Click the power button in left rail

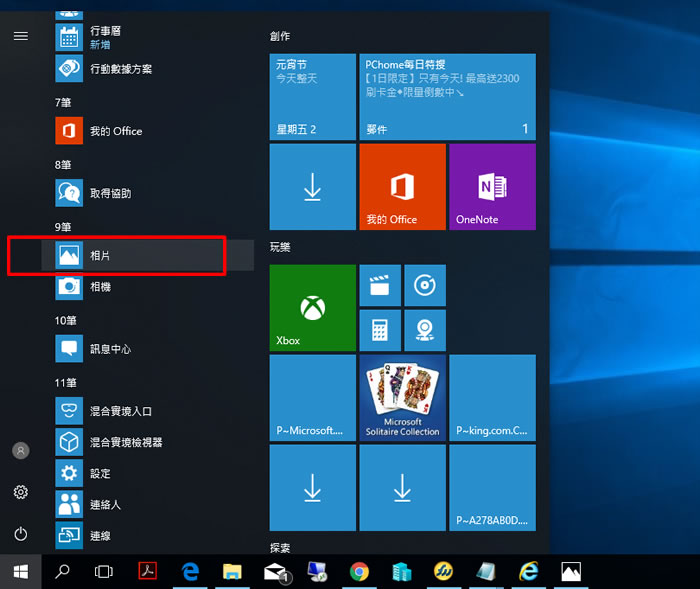21,534
